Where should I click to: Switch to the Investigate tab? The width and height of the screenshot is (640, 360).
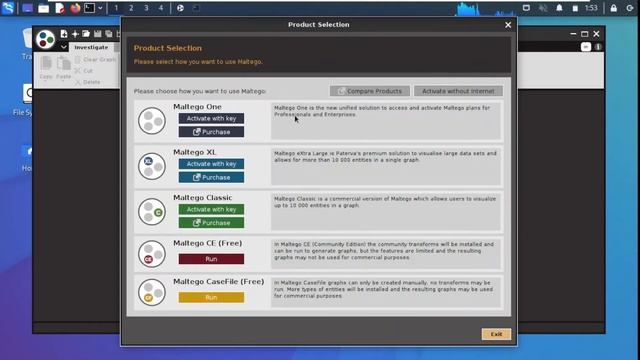pos(91,47)
